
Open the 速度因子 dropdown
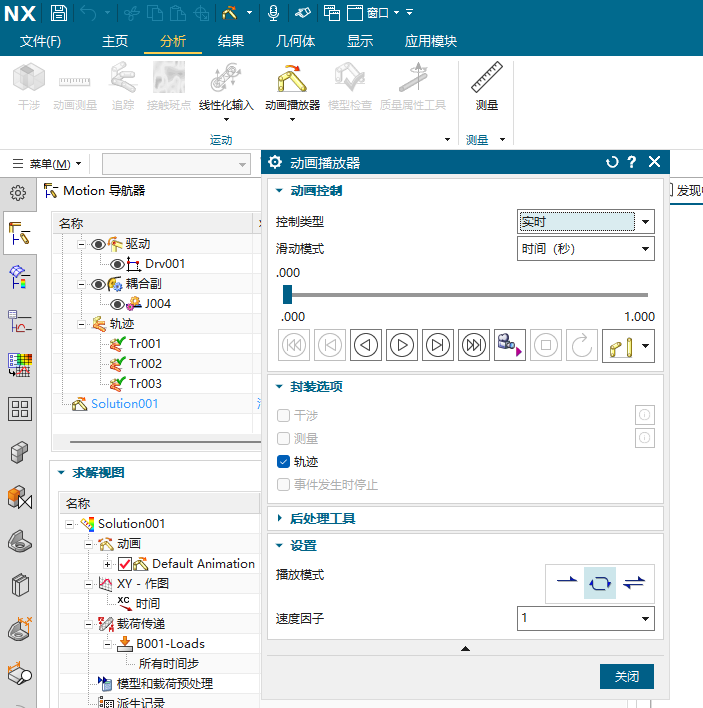coord(586,619)
